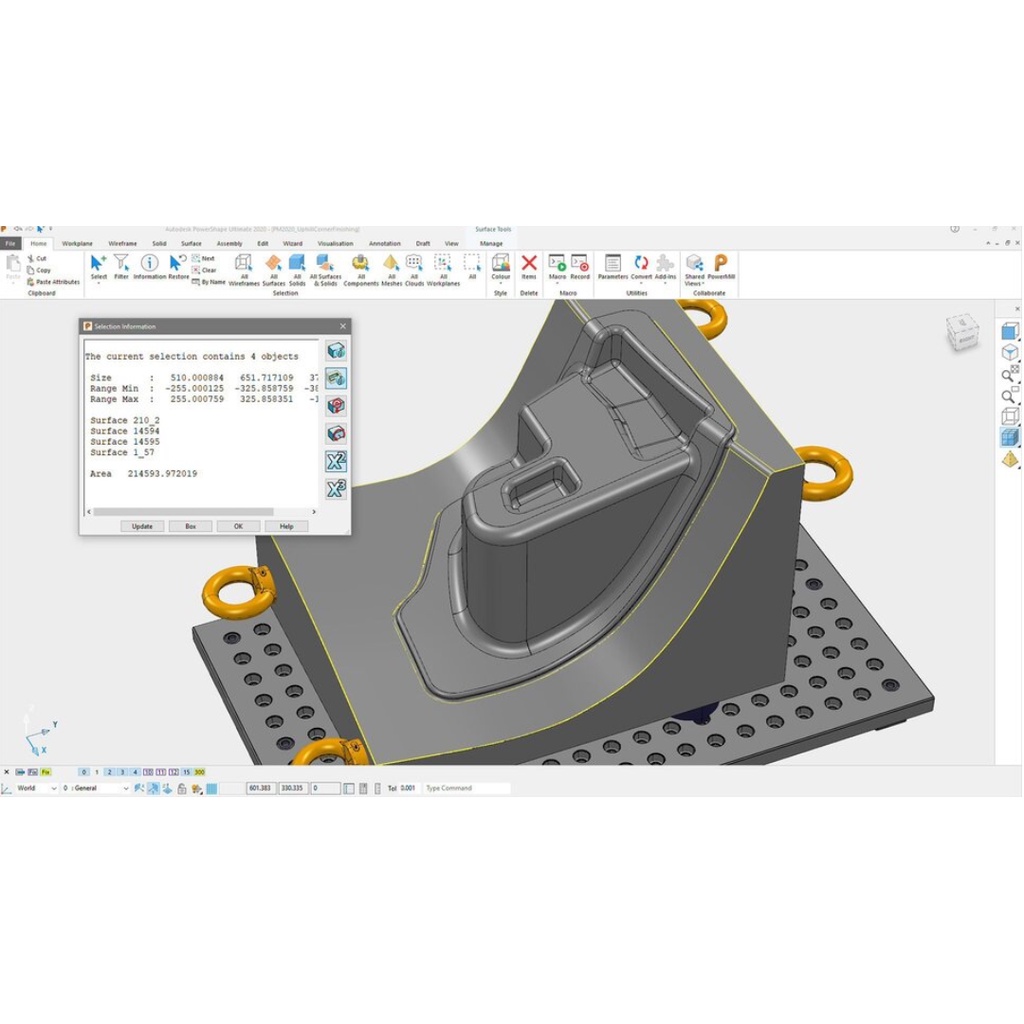Select All Surfaces in the Selection group

pos(274,268)
